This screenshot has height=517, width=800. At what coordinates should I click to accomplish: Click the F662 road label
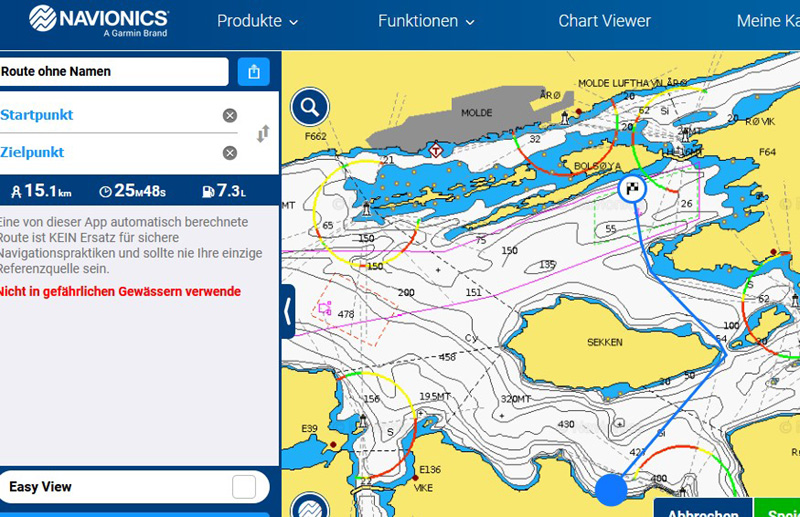pos(315,136)
